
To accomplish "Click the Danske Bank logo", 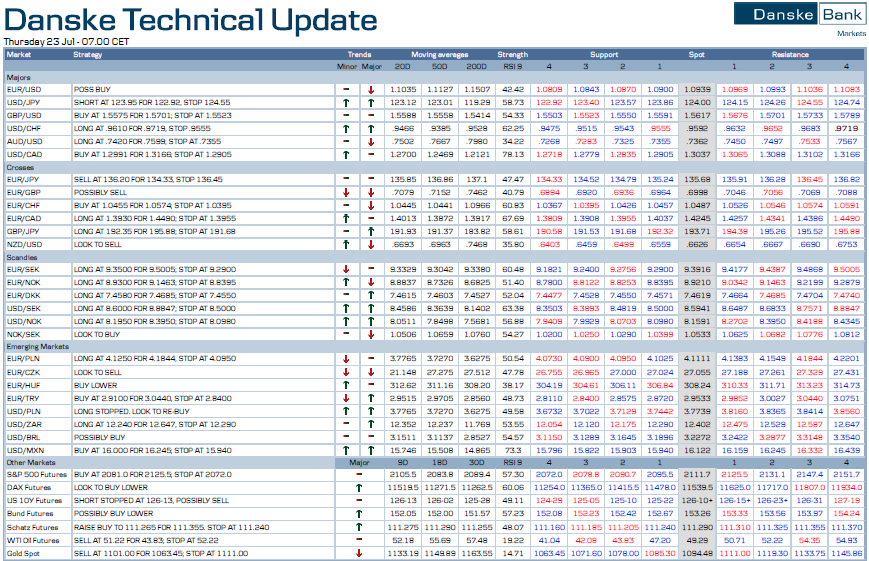I will point(799,14).
